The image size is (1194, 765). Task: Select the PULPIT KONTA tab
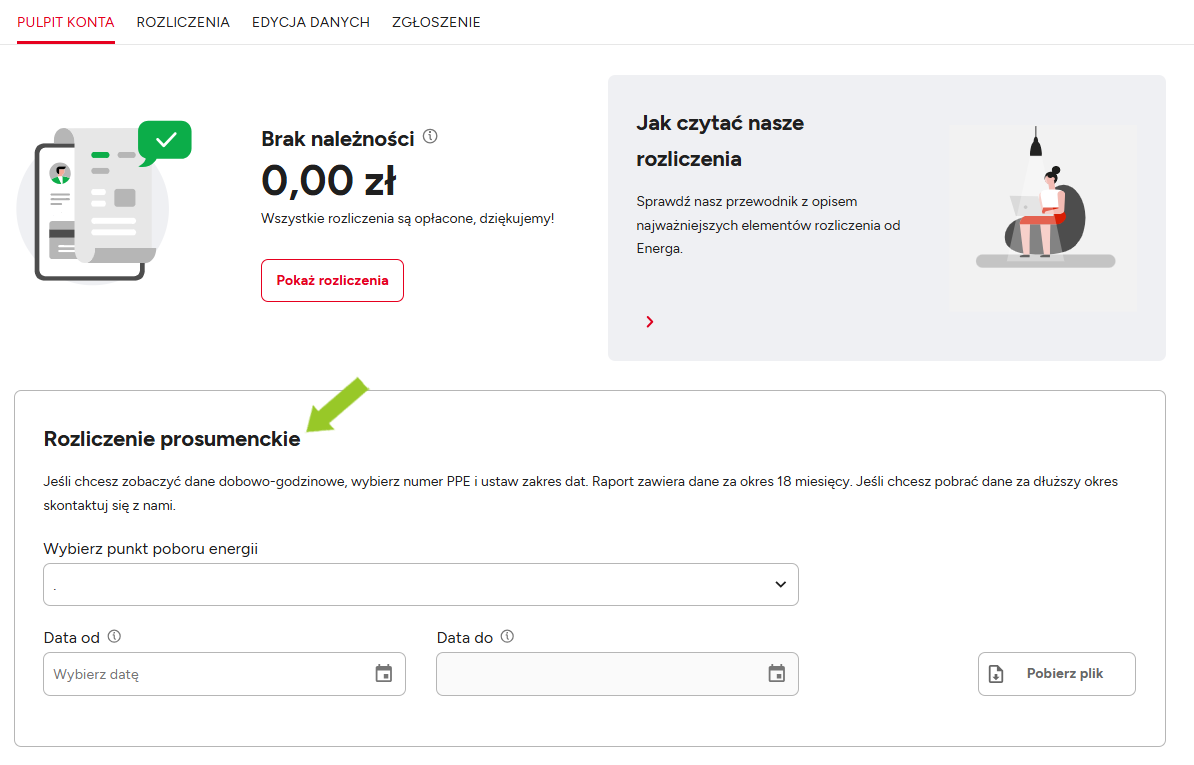click(66, 22)
